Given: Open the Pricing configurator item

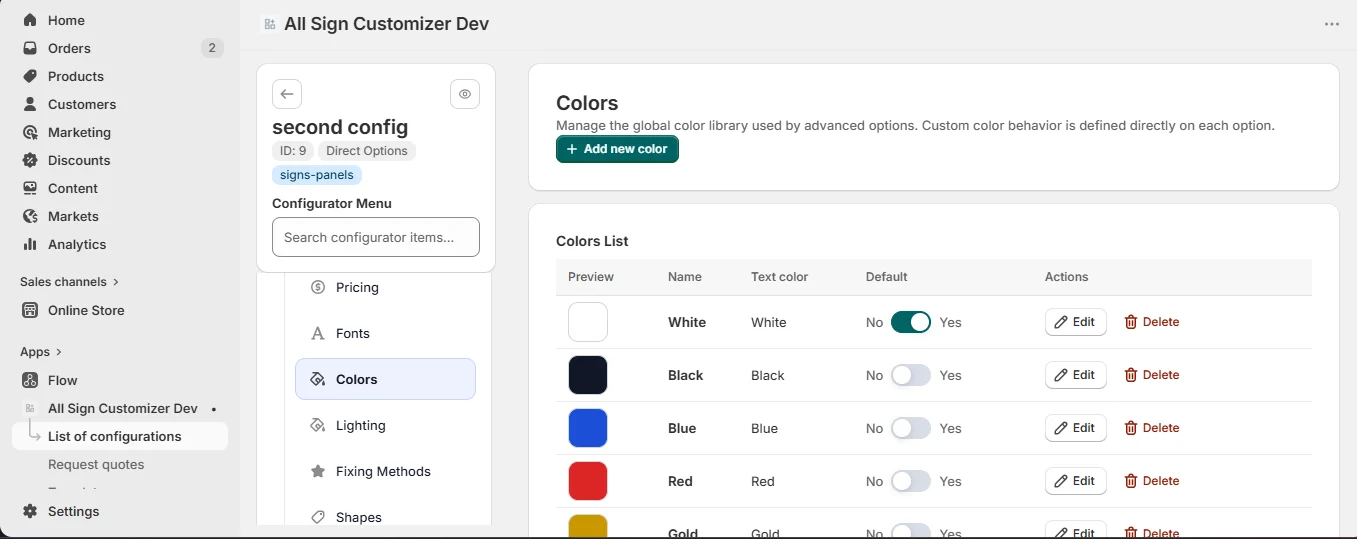Looking at the screenshot, I should pos(385,287).
